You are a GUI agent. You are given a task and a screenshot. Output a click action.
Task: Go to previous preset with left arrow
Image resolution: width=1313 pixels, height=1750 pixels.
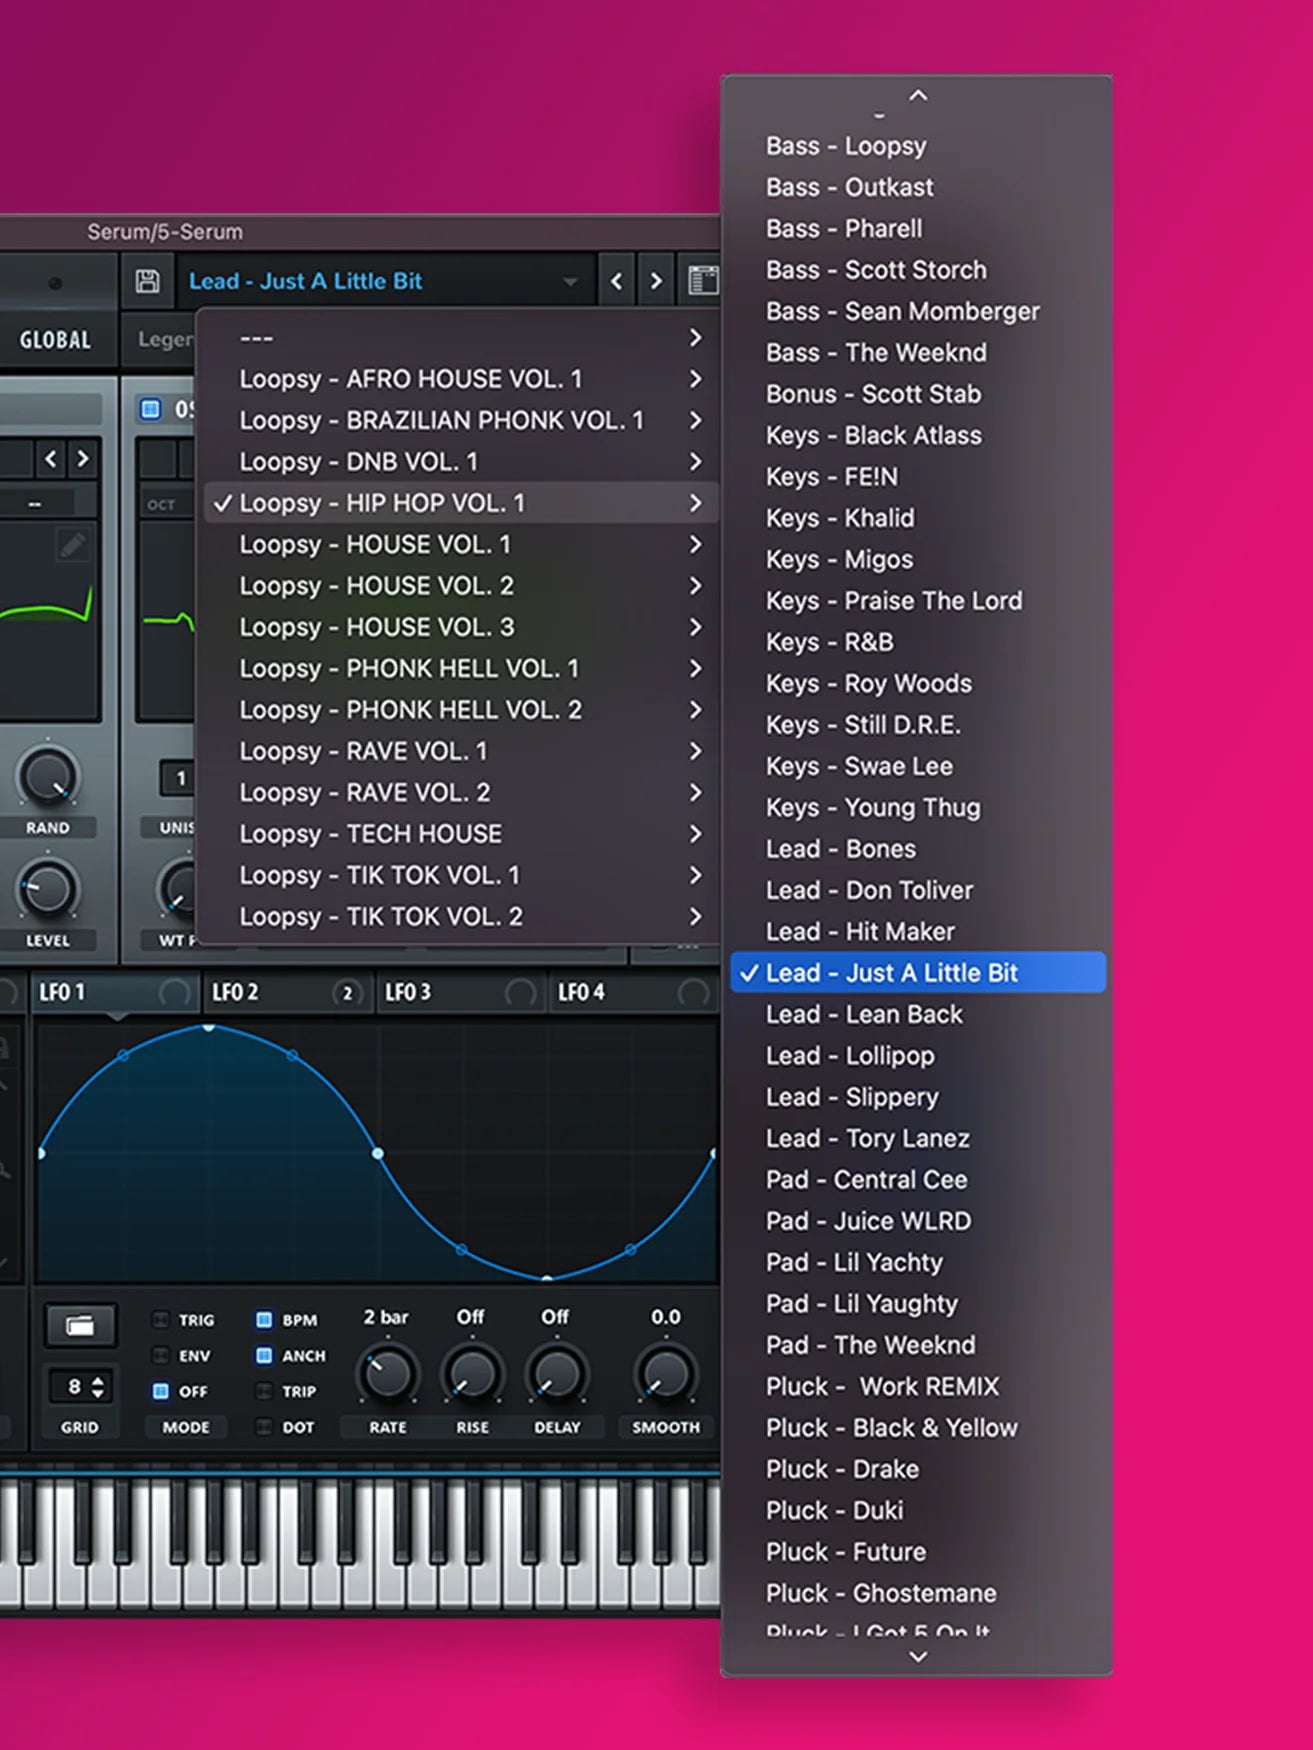tap(616, 282)
